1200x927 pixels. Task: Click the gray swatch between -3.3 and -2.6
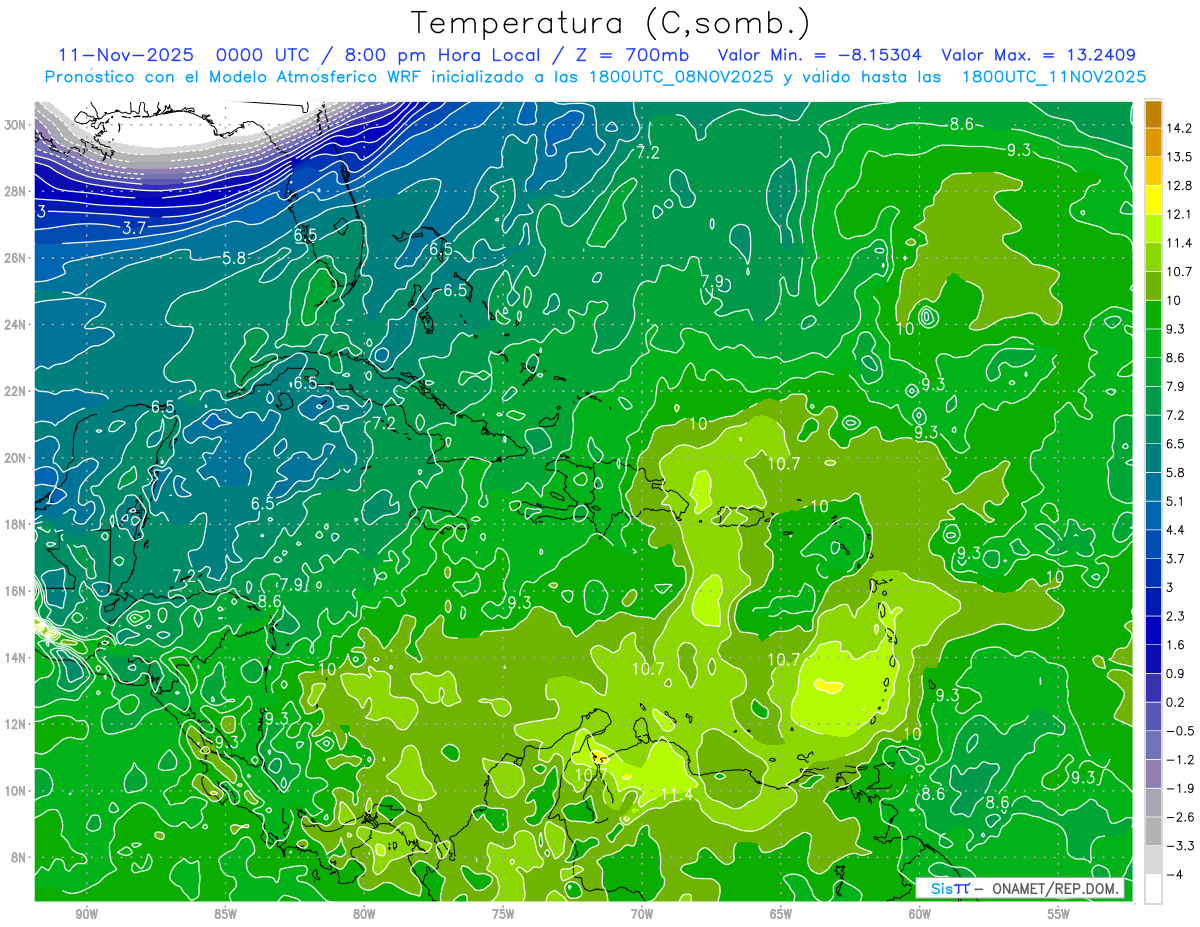1153,831
